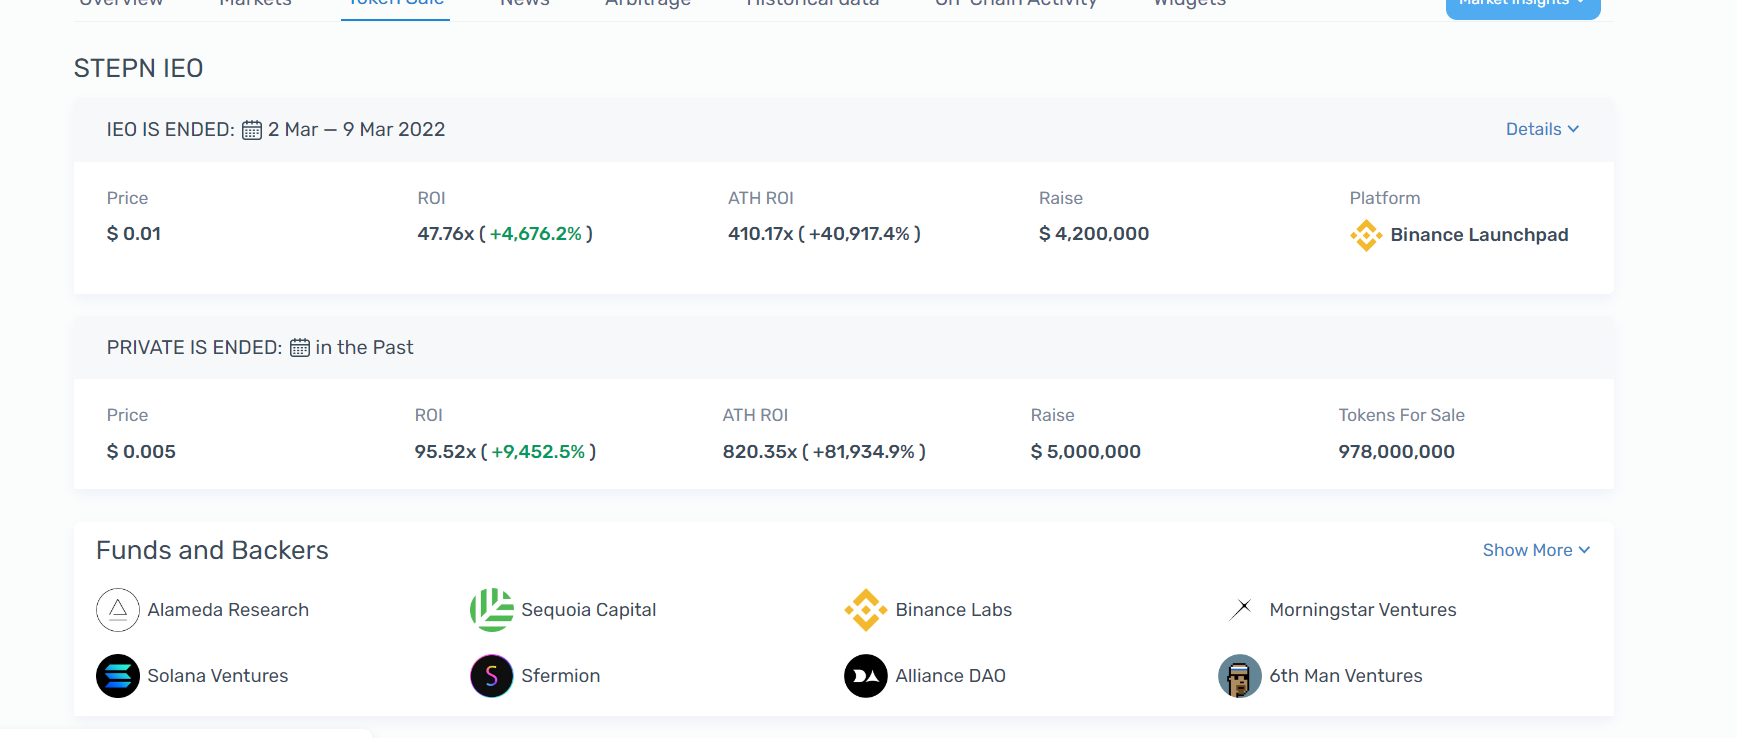Click the Binance Labs diamond logo

coord(866,610)
